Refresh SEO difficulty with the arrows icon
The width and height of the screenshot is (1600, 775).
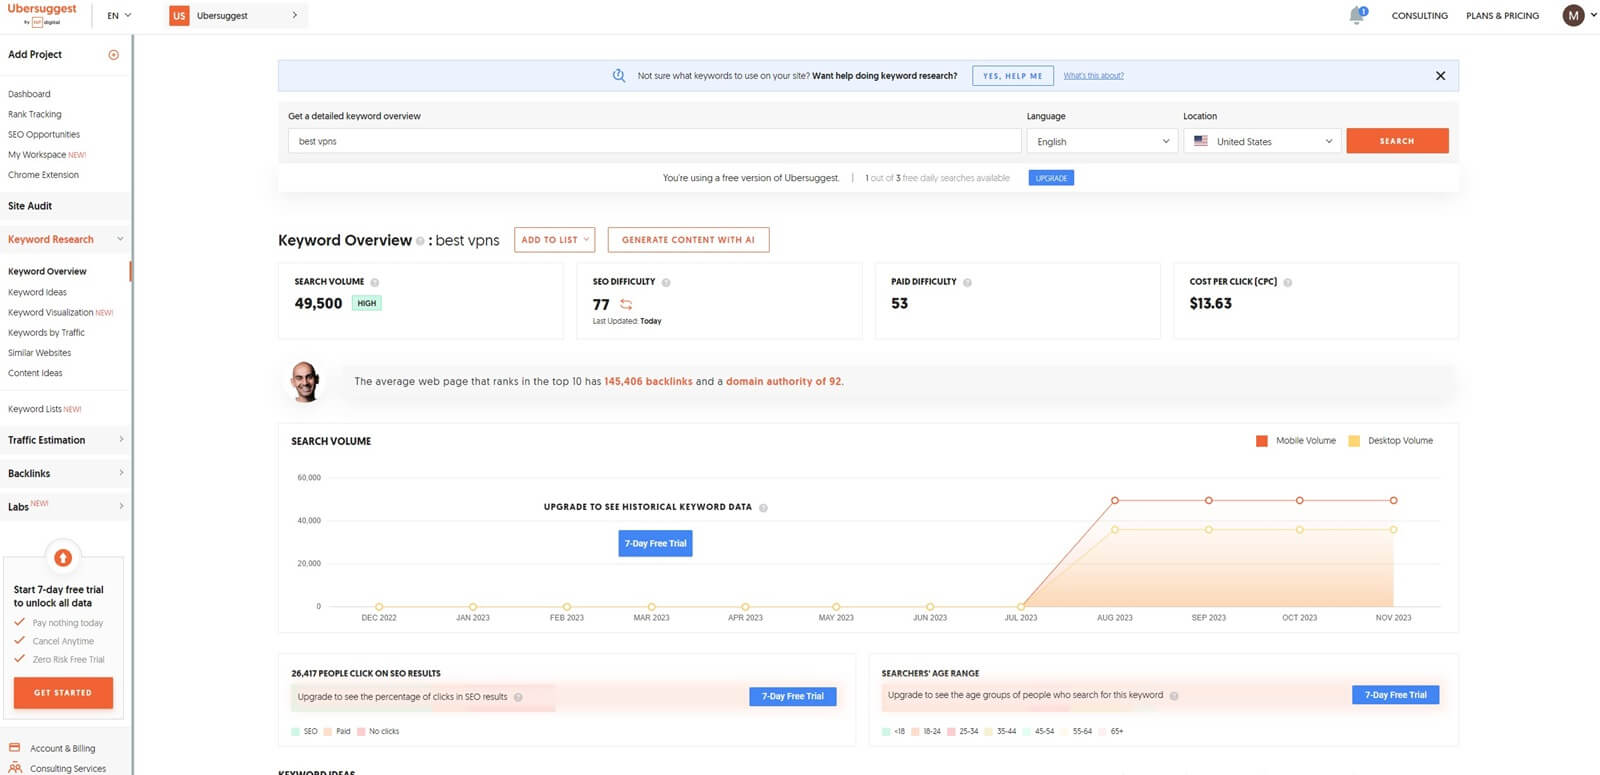tap(626, 304)
